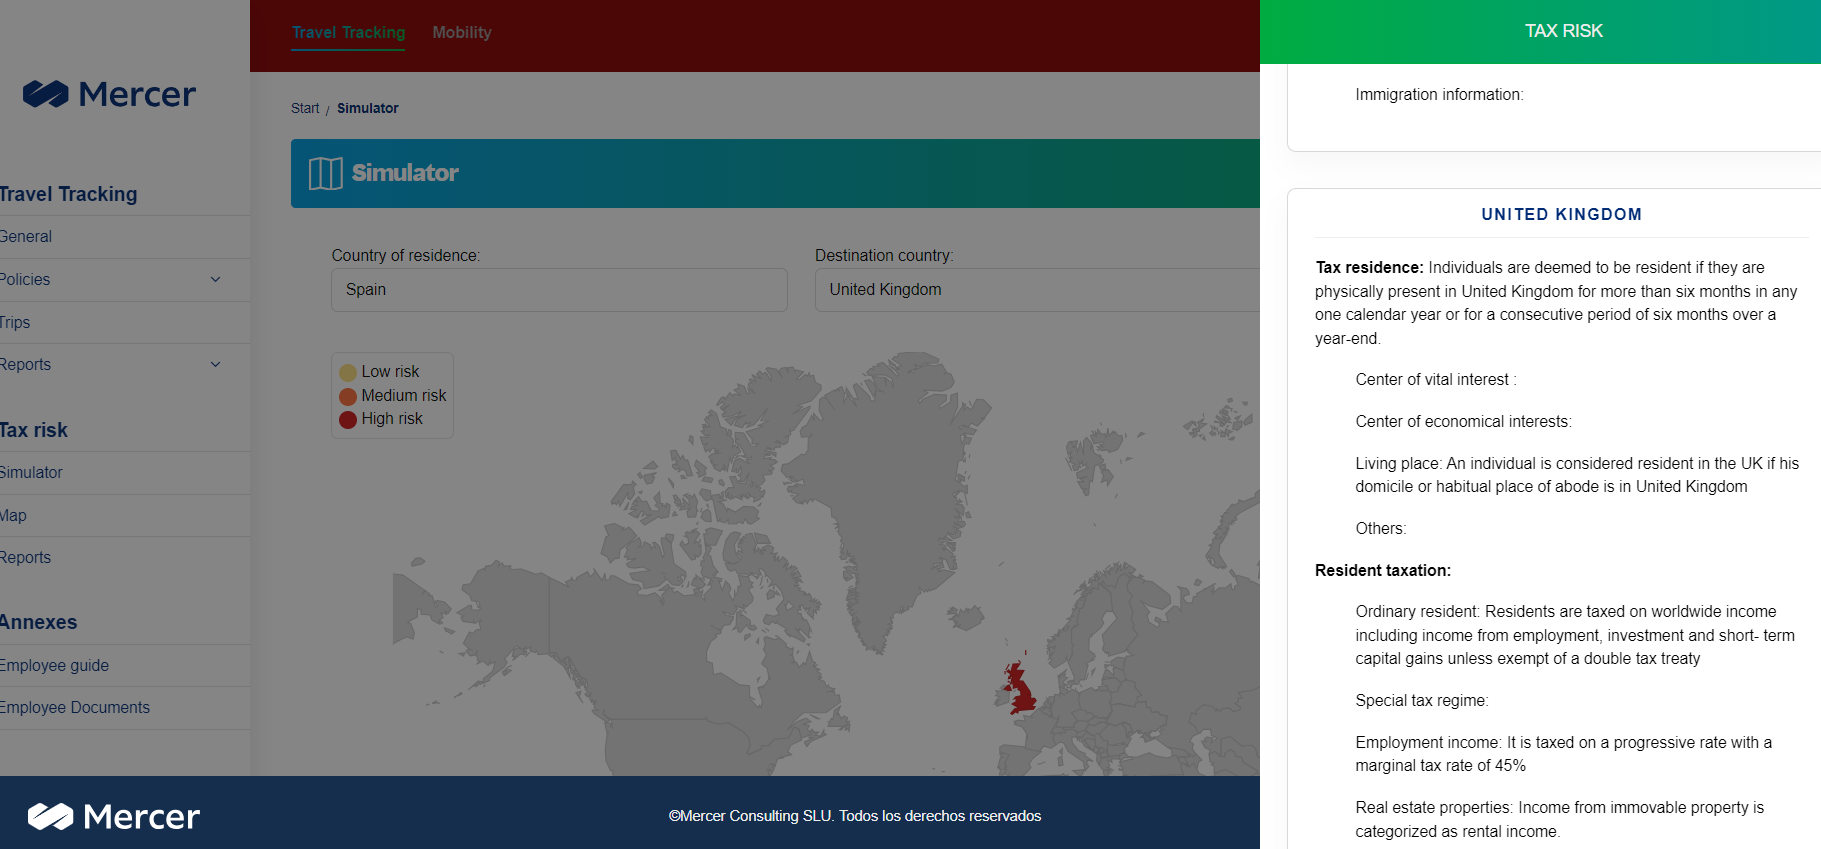Click the Special tax regime text
Viewport: 1821px width, 849px height.
click(1421, 700)
